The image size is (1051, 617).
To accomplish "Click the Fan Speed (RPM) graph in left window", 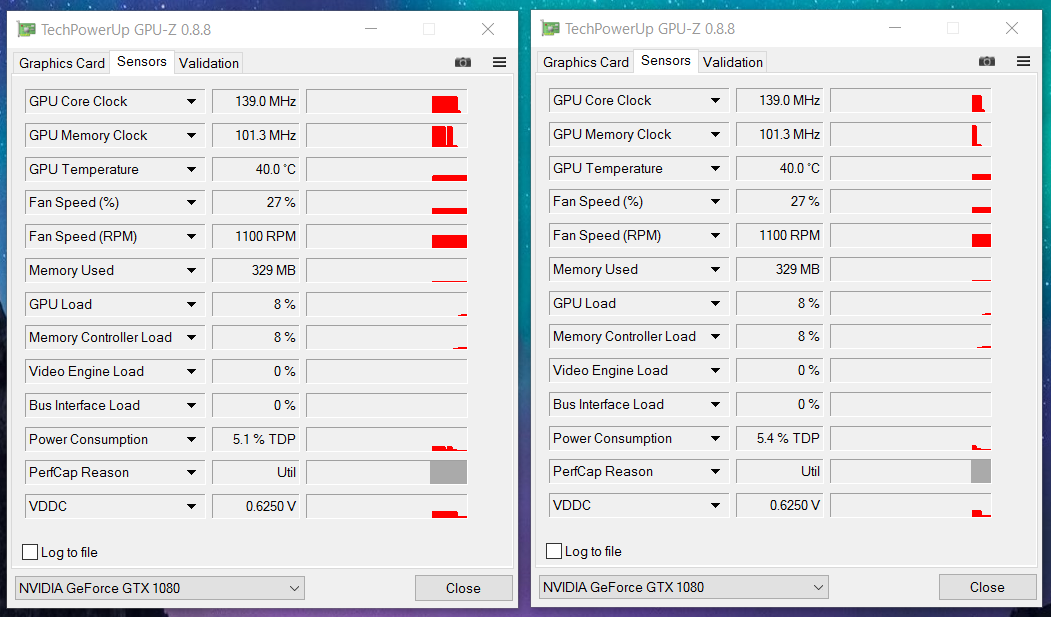I will pos(387,236).
